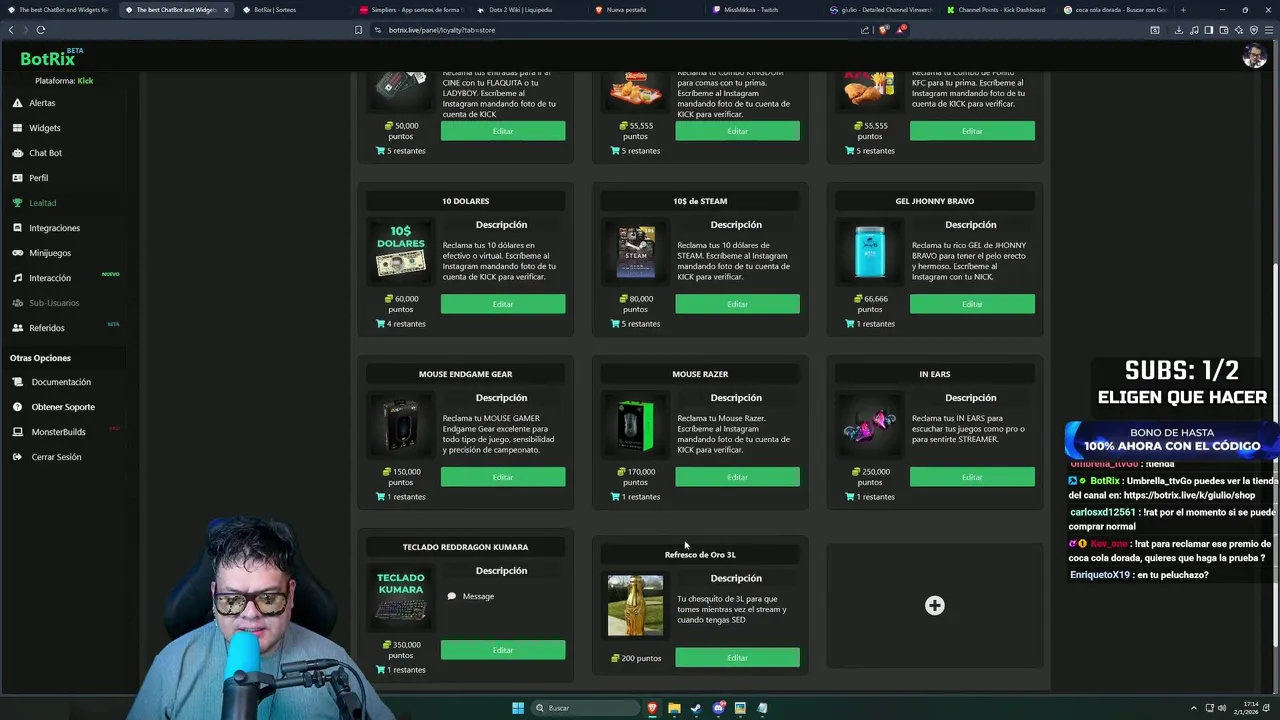Click the 10$ de STEAM image
The width and height of the screenshot is (1280, 720).
(x=635, y=251)
